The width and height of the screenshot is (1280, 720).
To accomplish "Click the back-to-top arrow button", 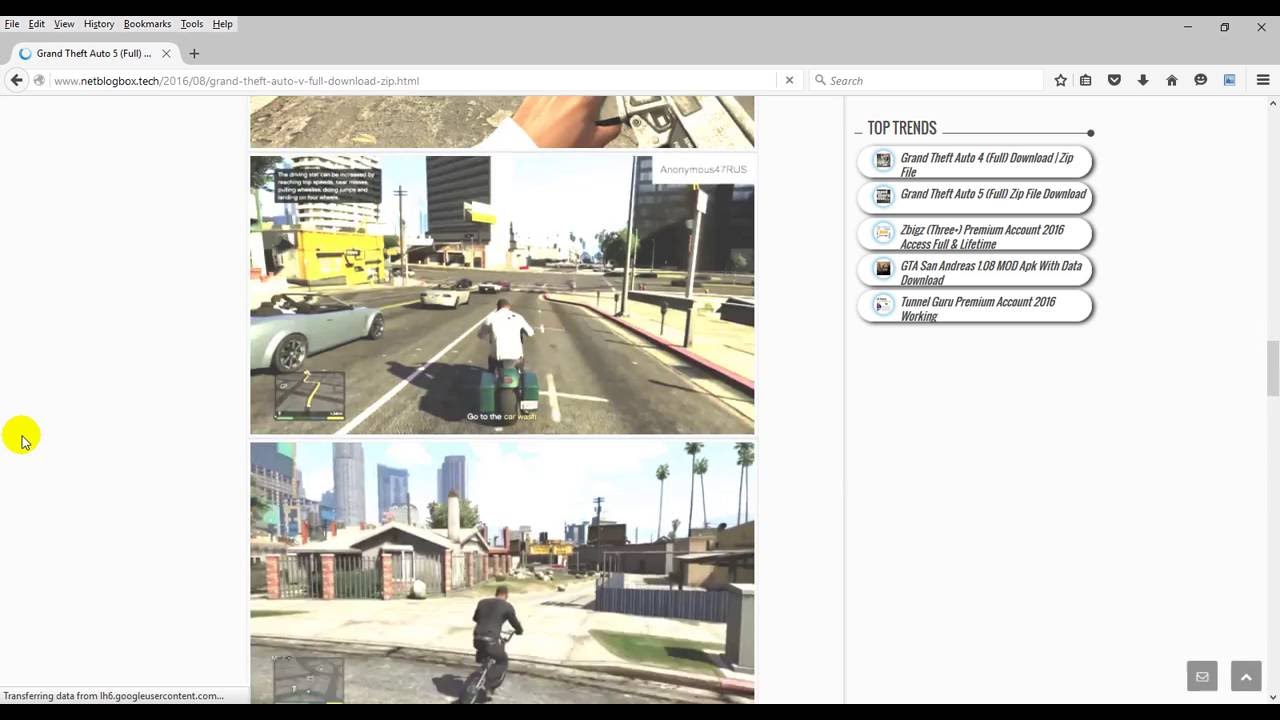I will coord(1246,676).
